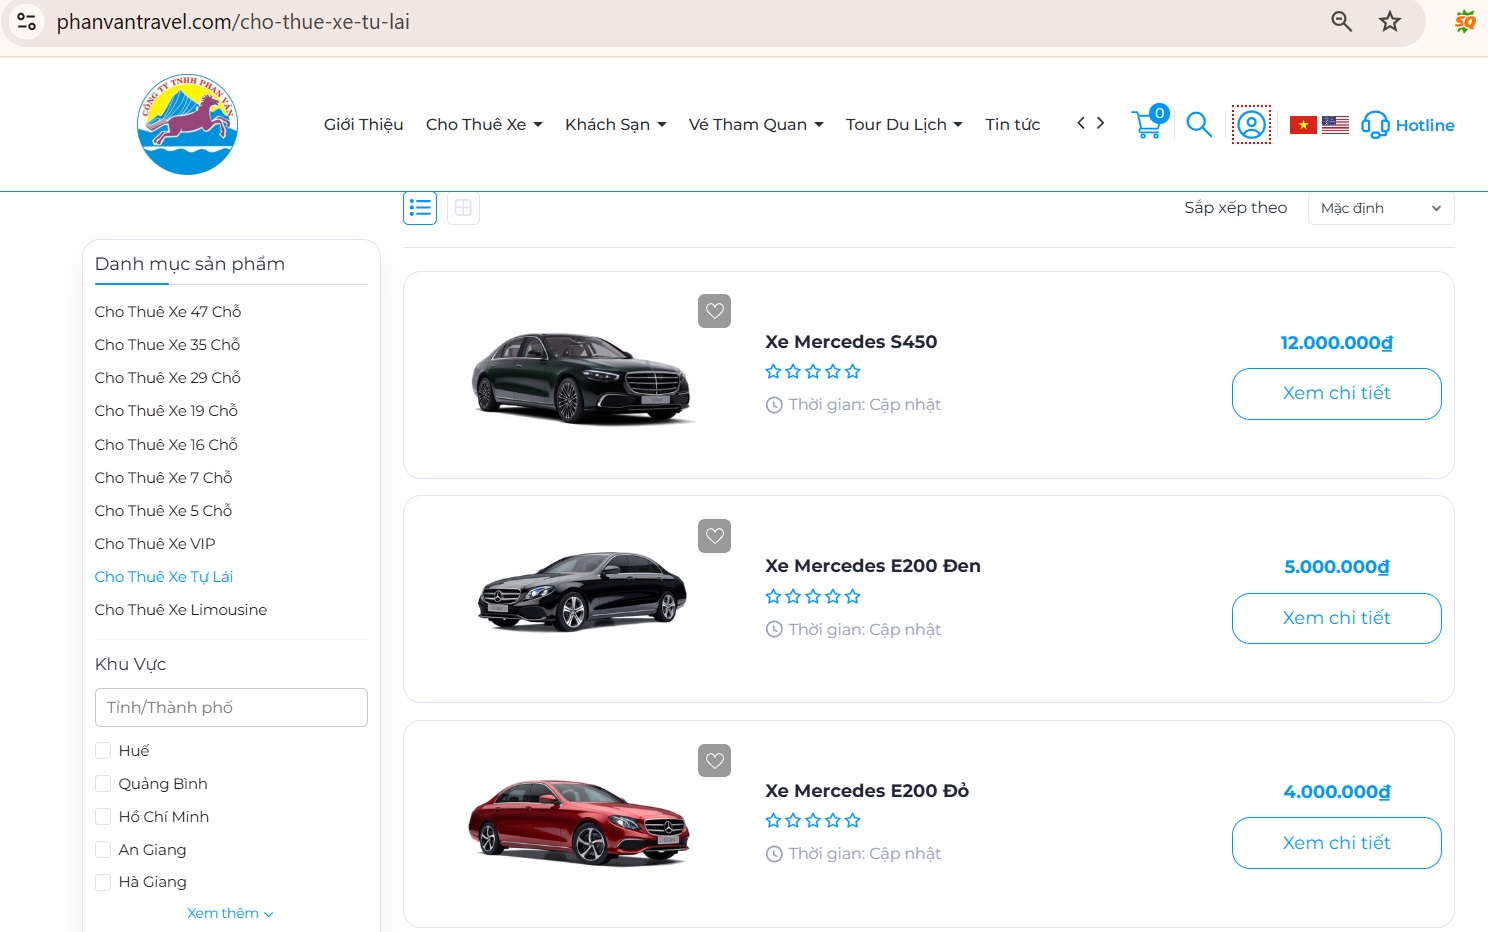The image size is (1488, 932).
Task: Click the 4.000.000₫ price
Action: pos(1336,791)
